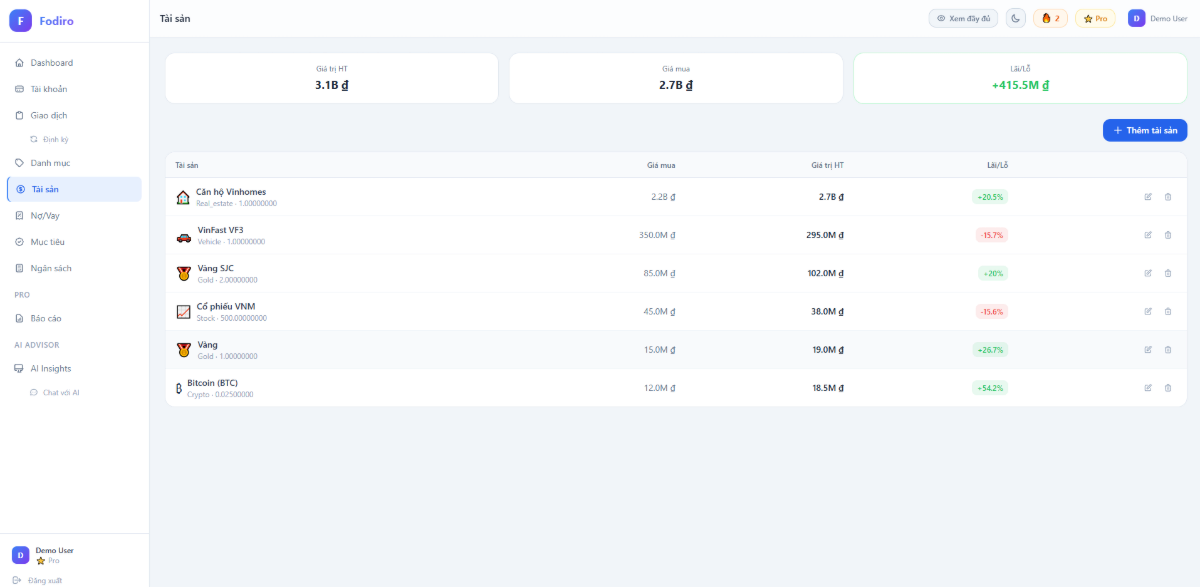Click Đăng xuất to log out
The width and height of the screenshot is (1200, 587).
pyautogui.click(x=44, y=578)
